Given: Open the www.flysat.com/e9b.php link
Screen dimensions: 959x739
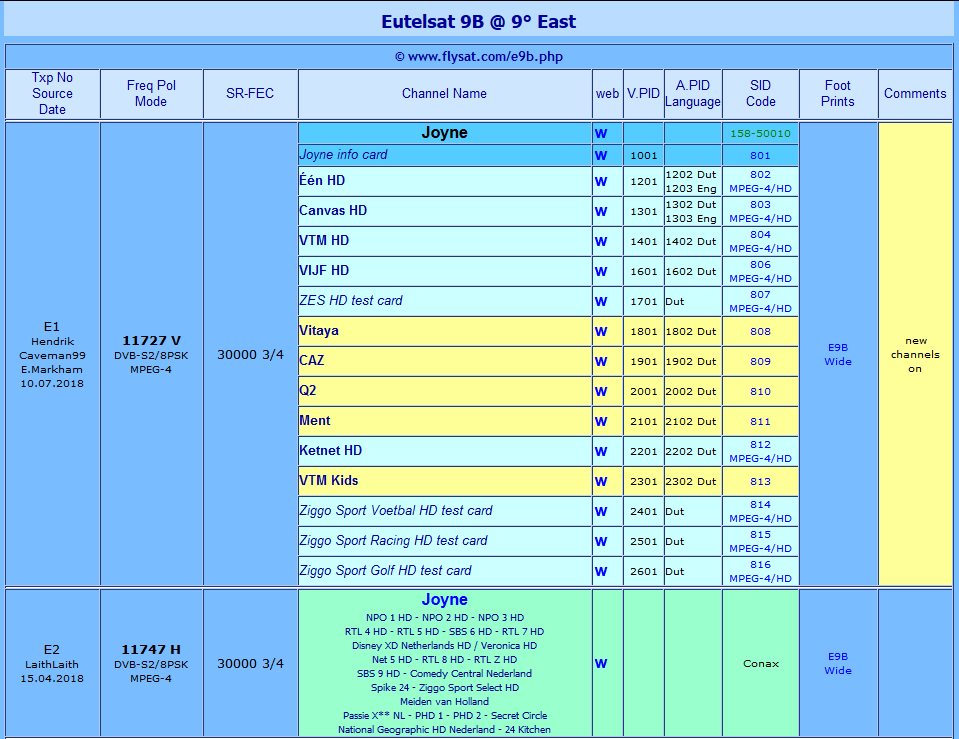Looking at the screenshot, I should tap(485, 56).
